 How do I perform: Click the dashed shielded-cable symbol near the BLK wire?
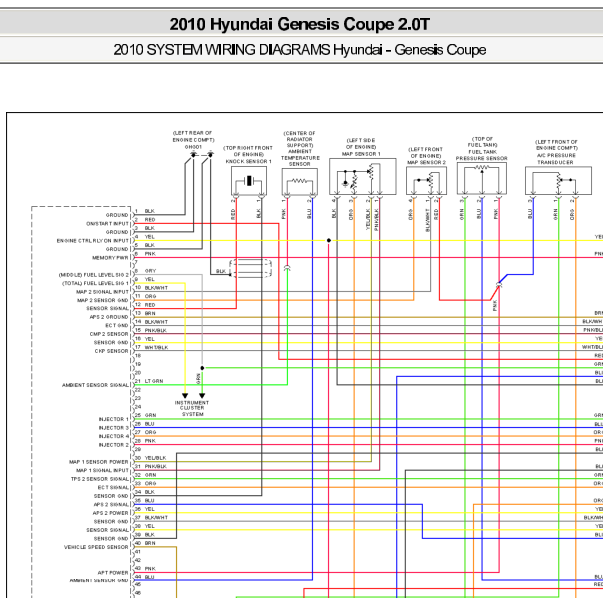(251, 268)
